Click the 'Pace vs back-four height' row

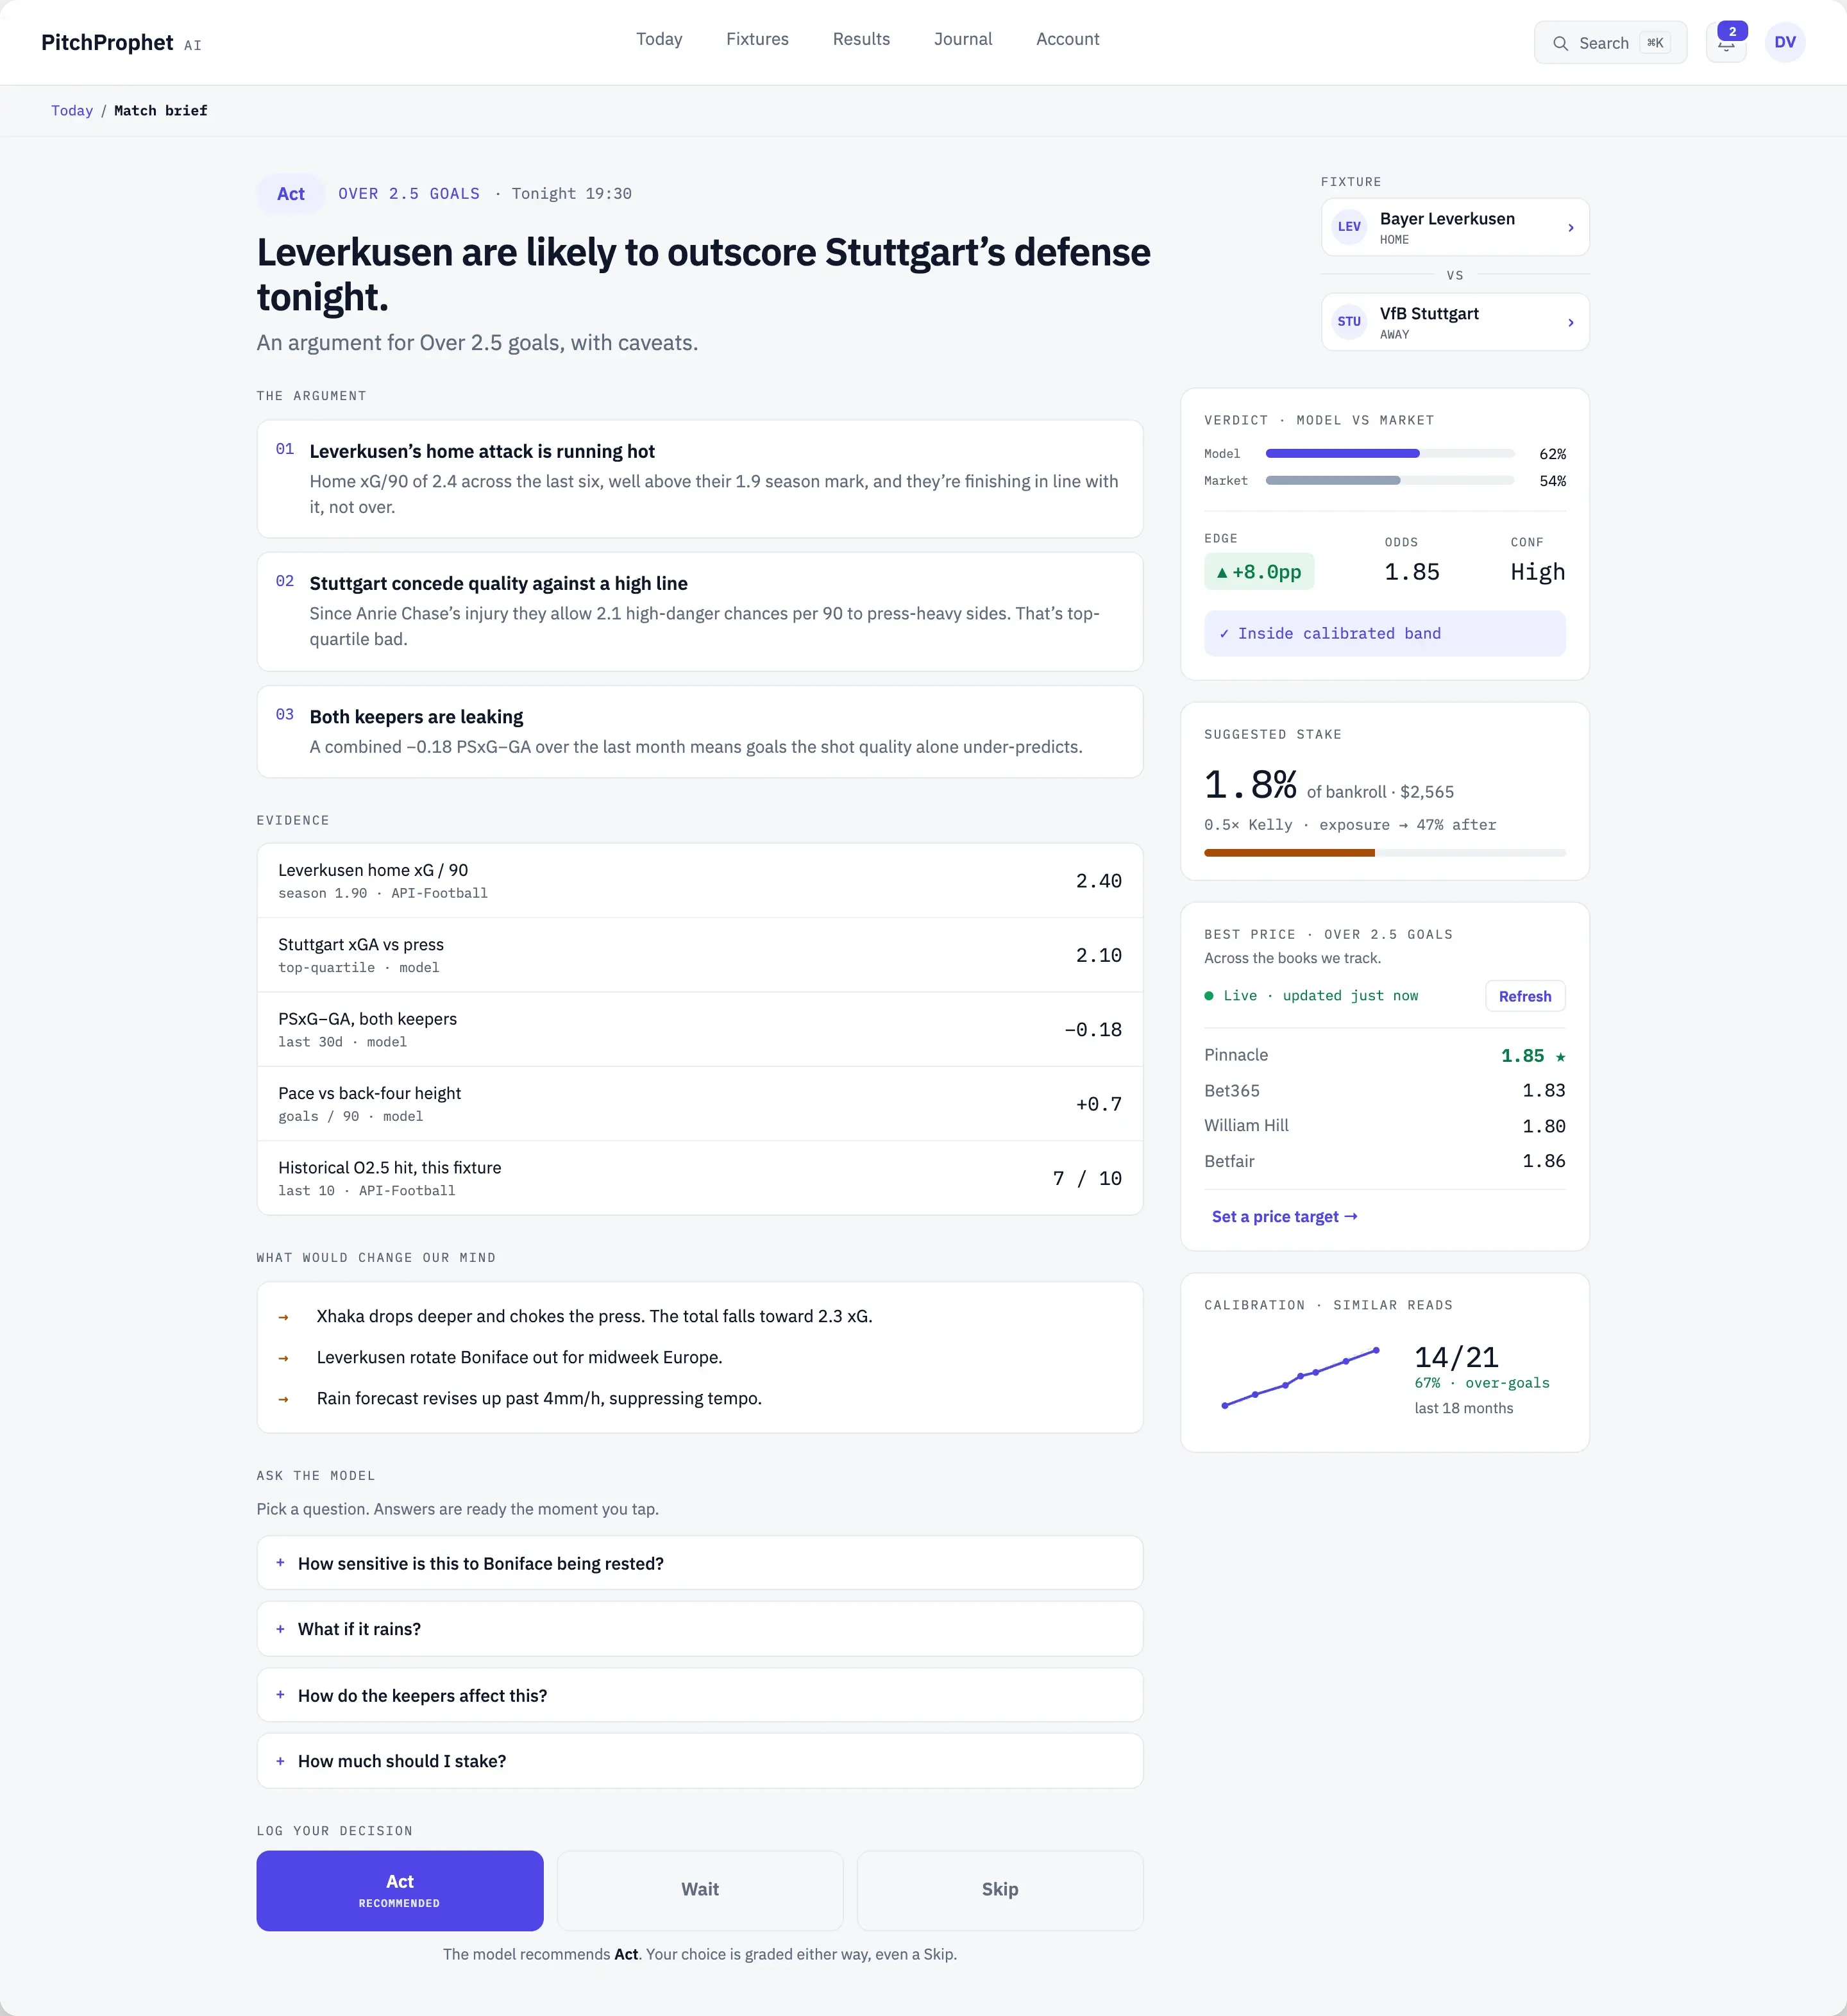coord(699,1104)
